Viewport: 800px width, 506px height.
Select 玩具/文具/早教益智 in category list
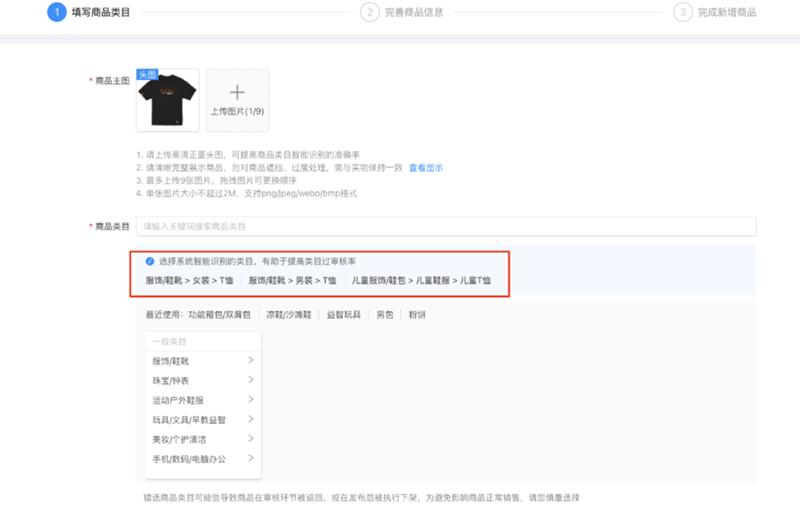[189, 420]
